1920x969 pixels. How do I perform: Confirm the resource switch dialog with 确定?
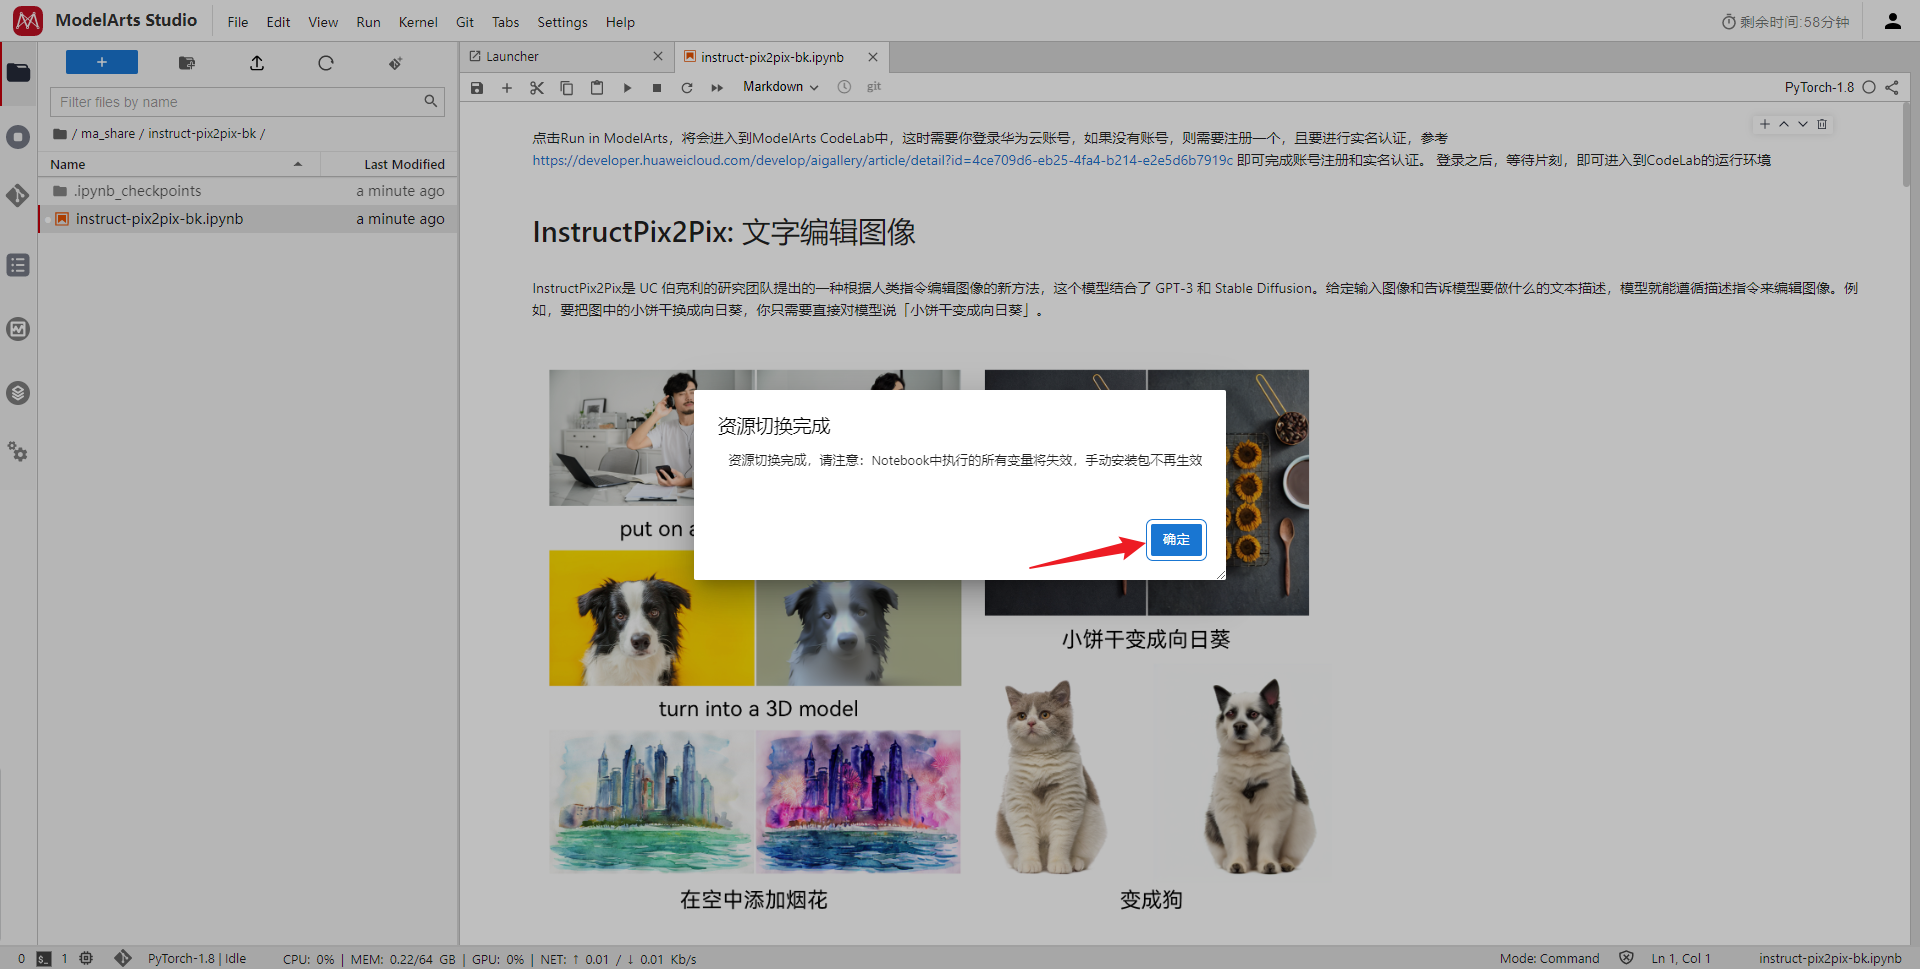[x=1176, y=540]
